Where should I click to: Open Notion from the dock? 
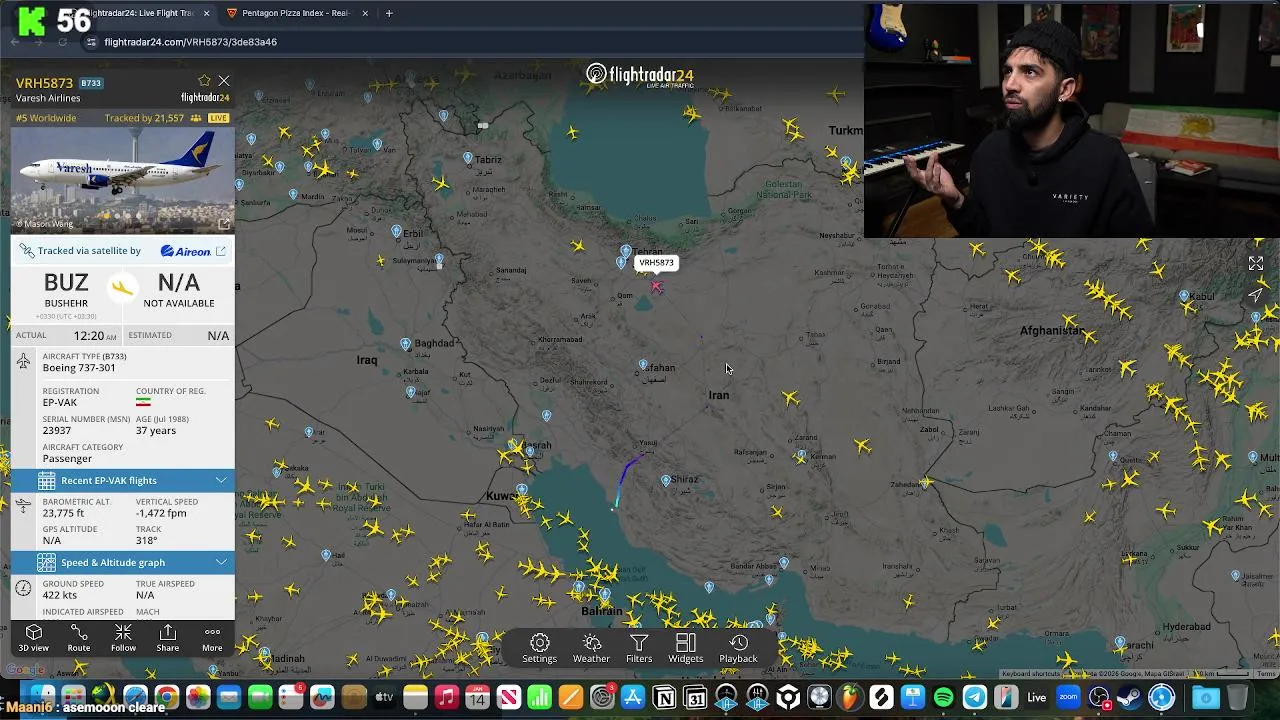tap(664, 697)
